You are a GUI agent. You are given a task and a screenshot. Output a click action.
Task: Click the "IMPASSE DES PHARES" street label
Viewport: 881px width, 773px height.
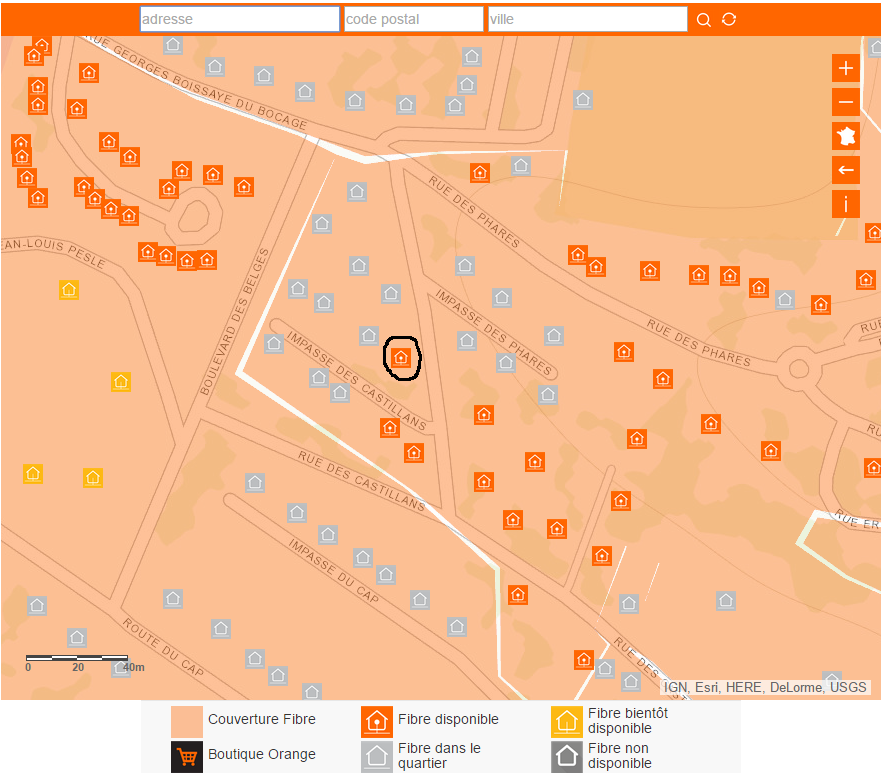pos(493,333)
